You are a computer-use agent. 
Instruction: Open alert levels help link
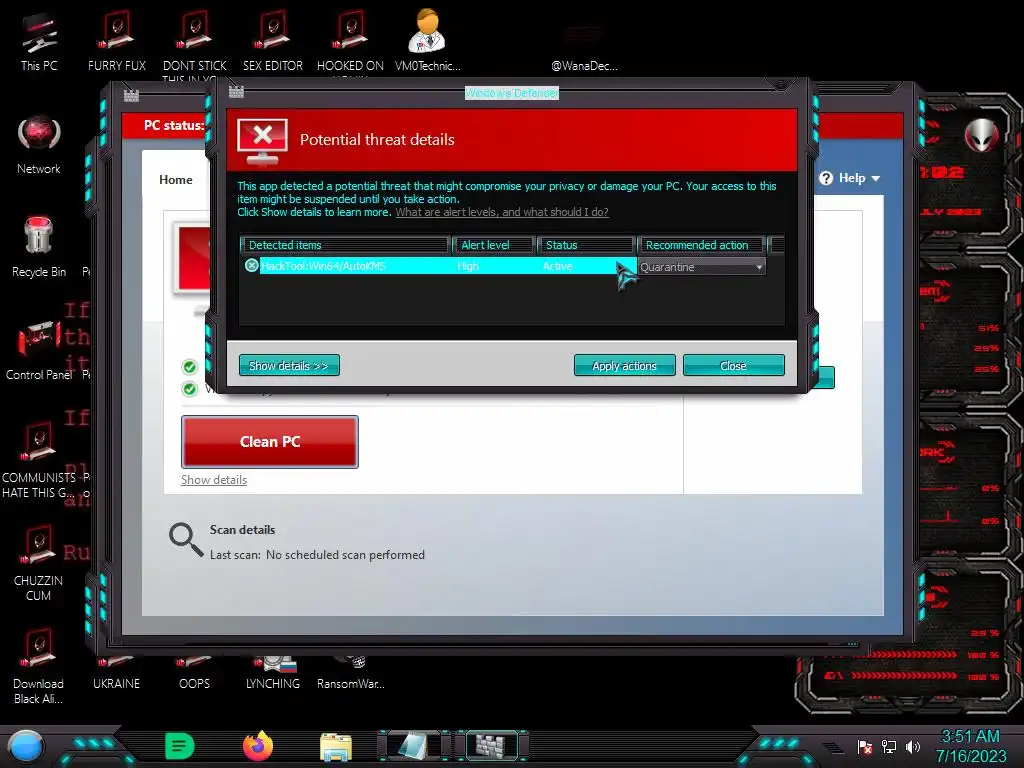502,212
